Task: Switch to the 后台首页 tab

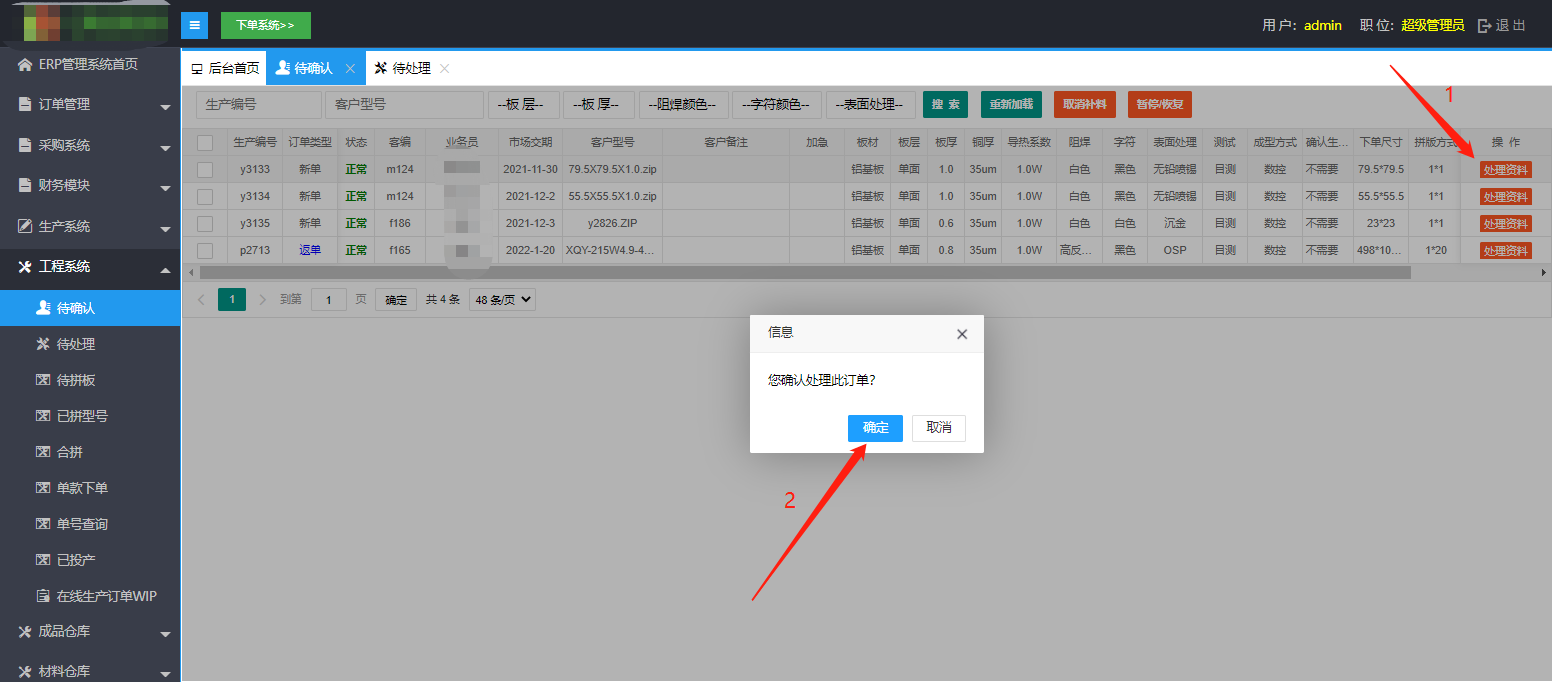Action: tap(225, 69)
